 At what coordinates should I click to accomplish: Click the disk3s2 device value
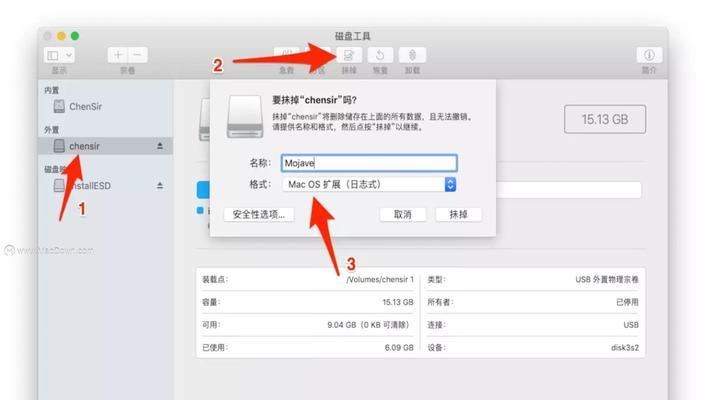click(625, 347)
